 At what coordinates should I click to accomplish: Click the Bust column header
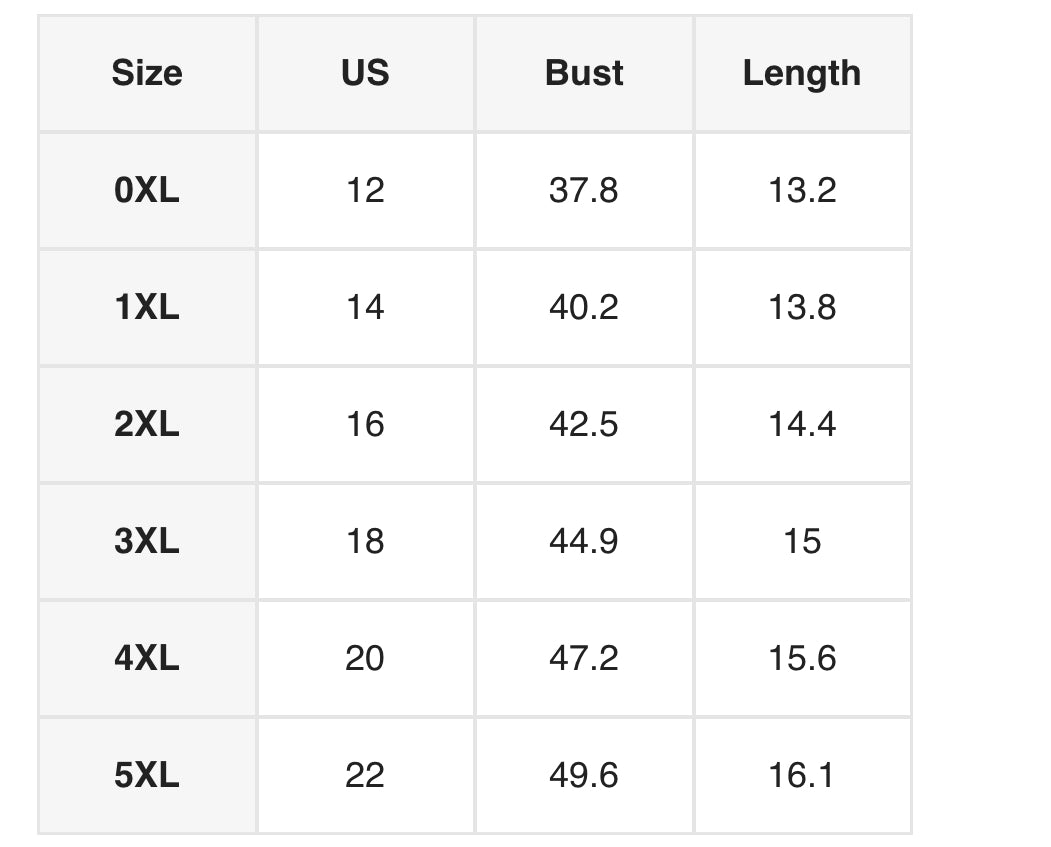pyautogui.click(x=584, y=73)
